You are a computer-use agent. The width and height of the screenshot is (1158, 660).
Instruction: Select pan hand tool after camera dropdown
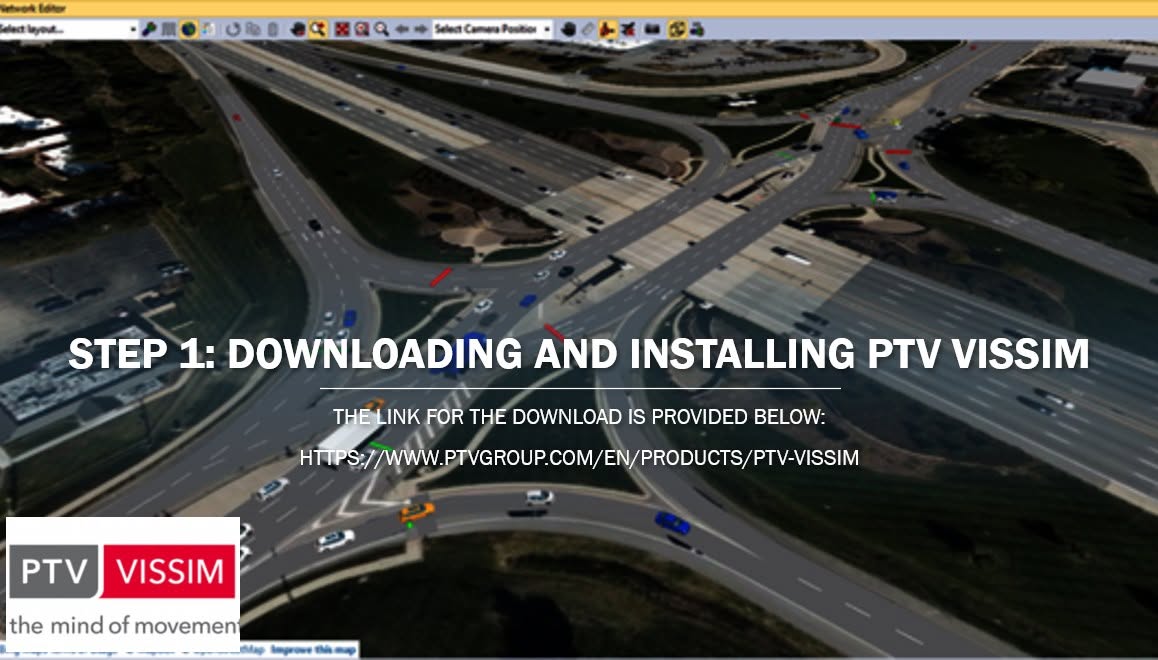point(568,30)
